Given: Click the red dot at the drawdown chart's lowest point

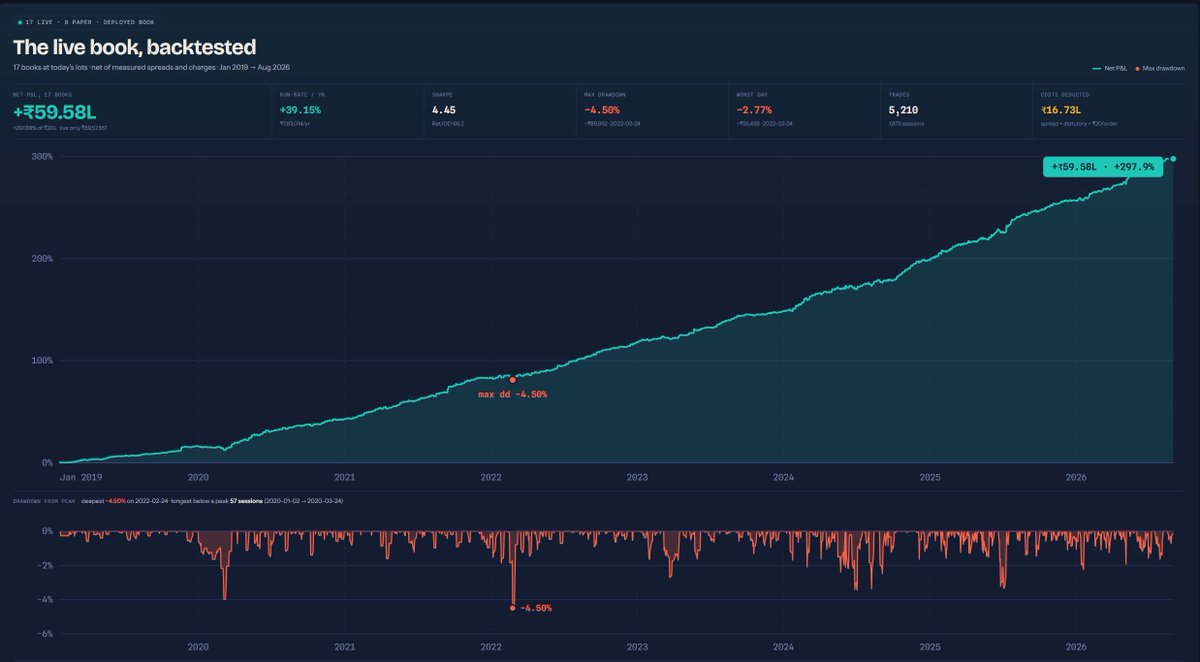Looking at the screenshot, I should coord(513,607).
